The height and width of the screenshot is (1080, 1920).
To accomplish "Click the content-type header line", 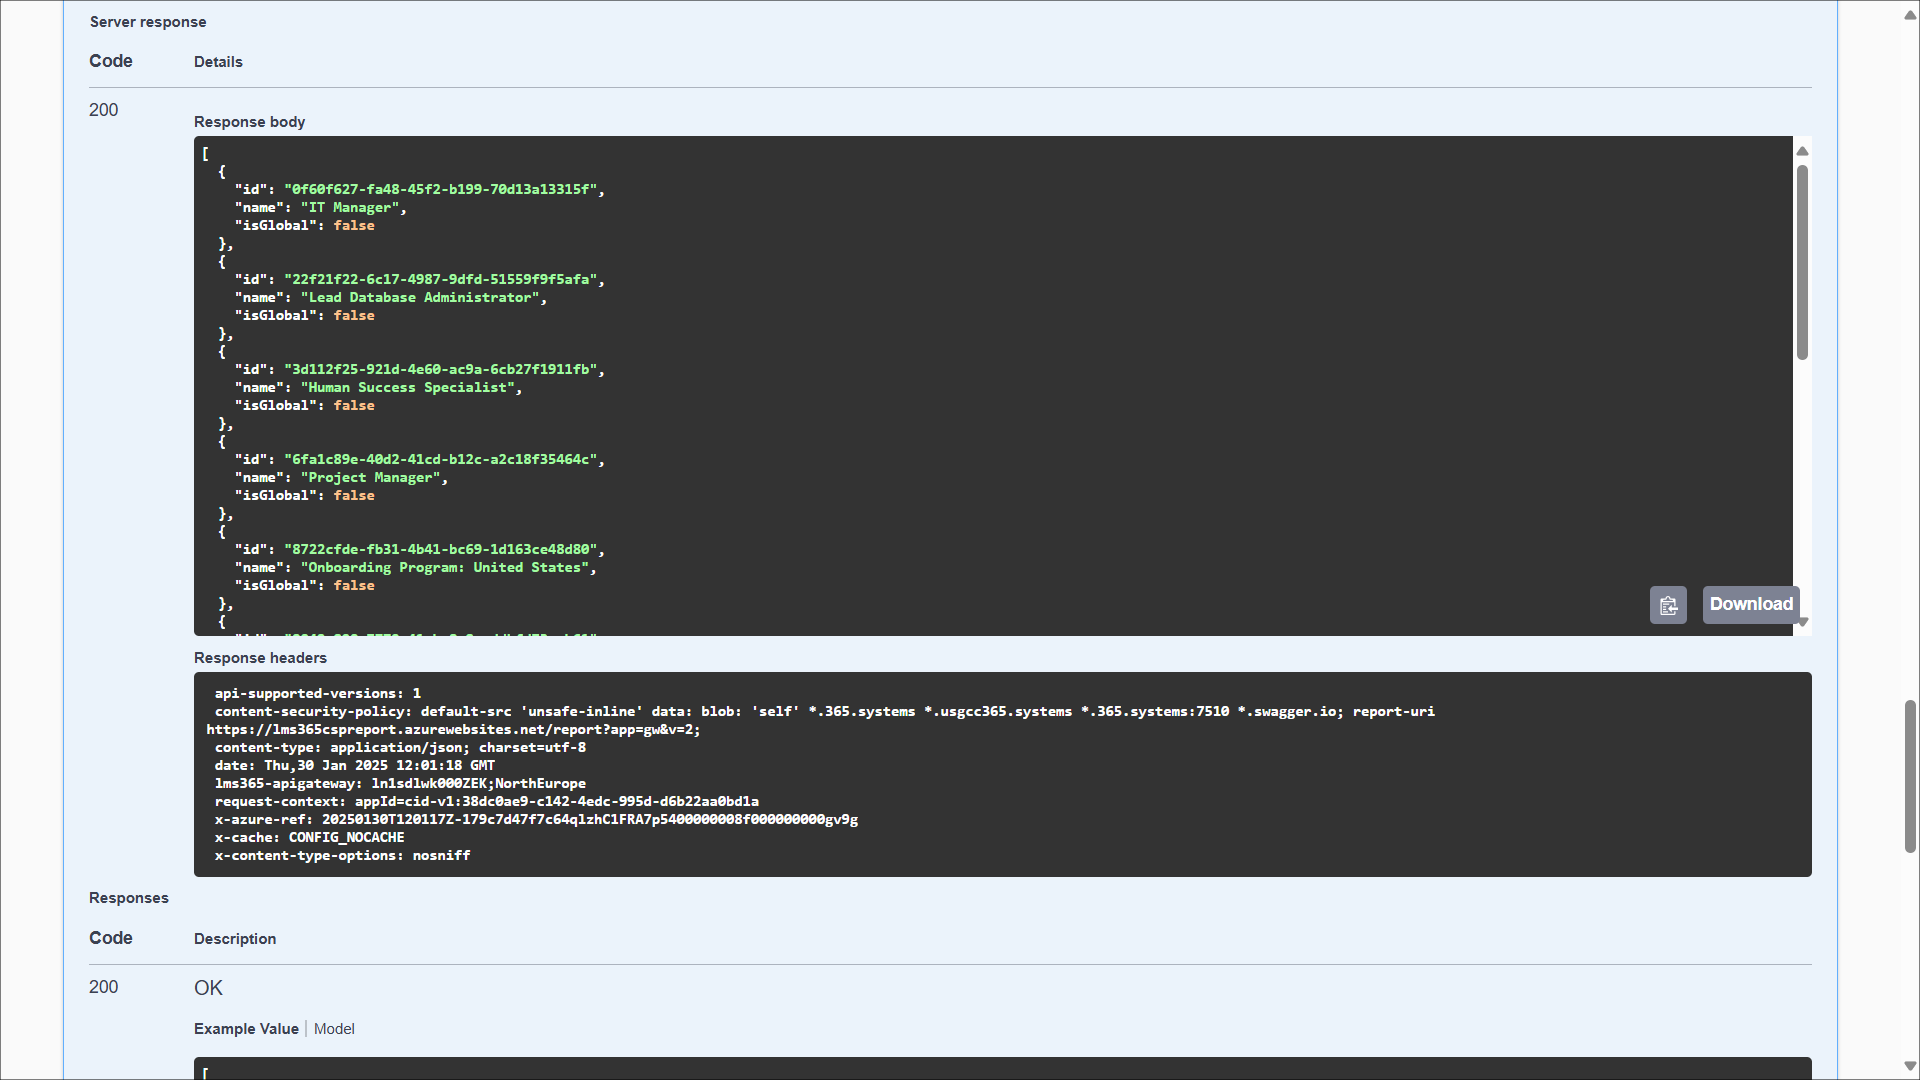I will [x=400, y=748].
